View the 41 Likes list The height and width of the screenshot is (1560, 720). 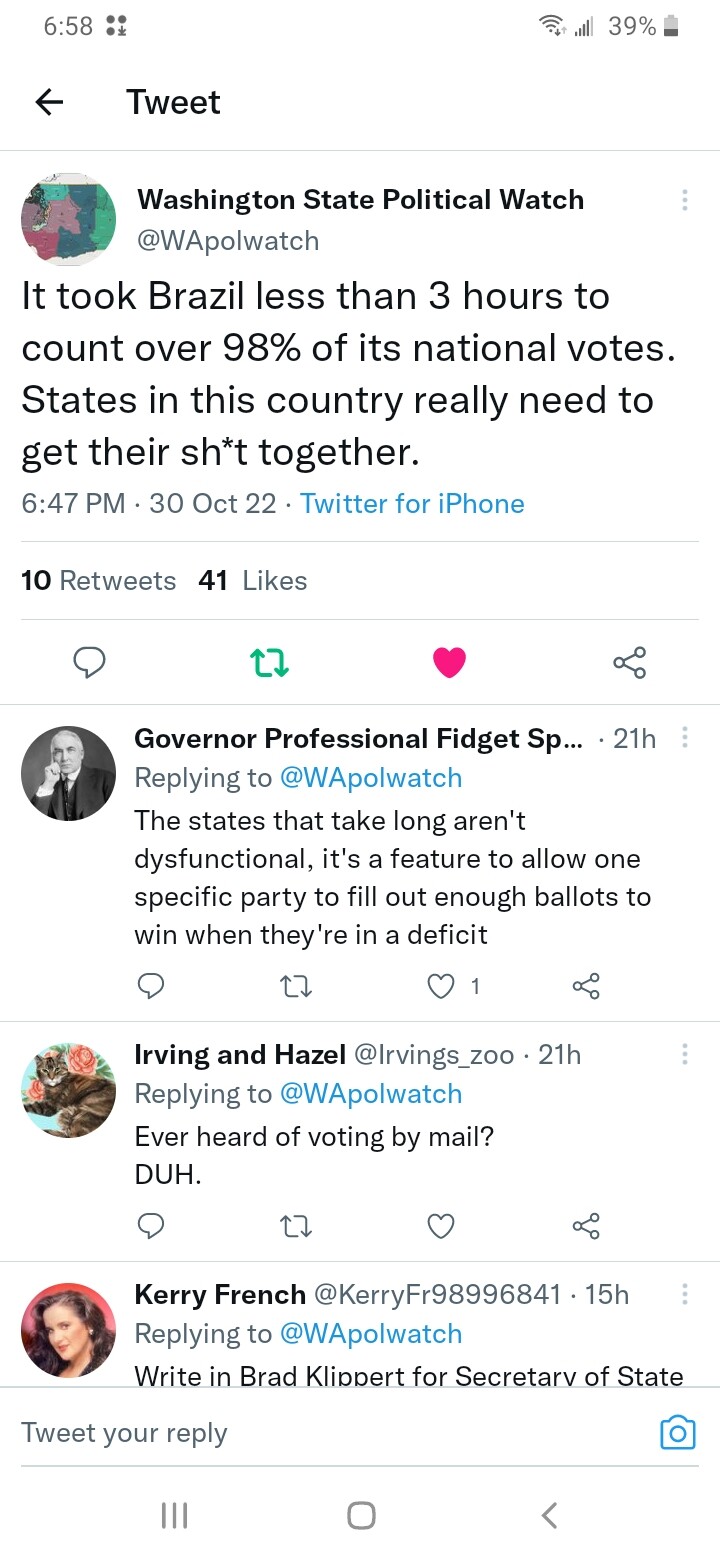pos(253,580)
